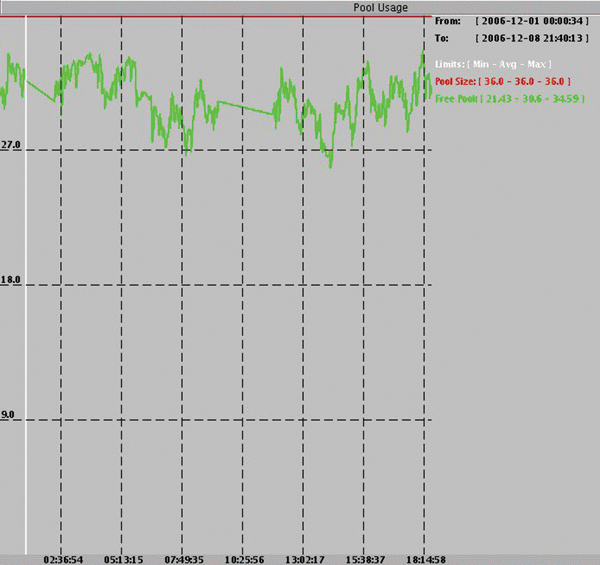Click the To label

[x=444, y=38]
